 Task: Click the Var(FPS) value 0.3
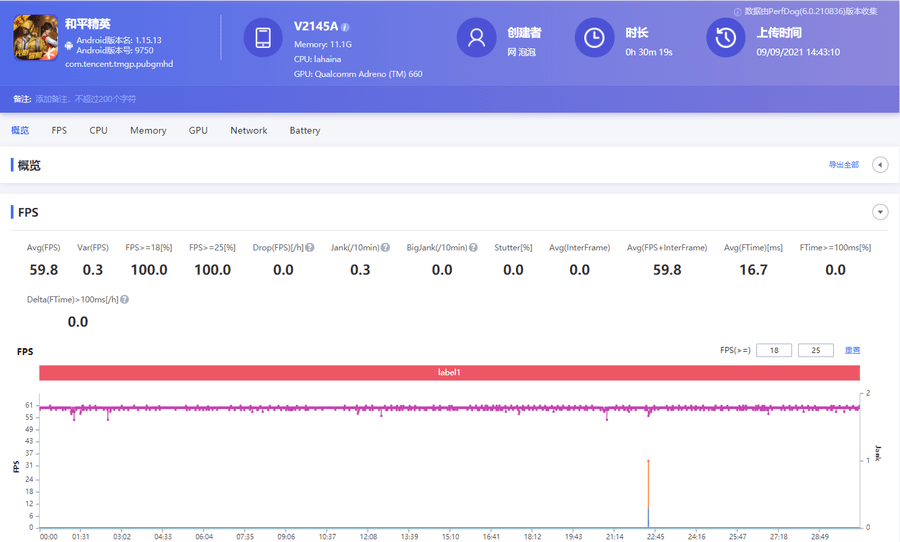tap(92, 270)
